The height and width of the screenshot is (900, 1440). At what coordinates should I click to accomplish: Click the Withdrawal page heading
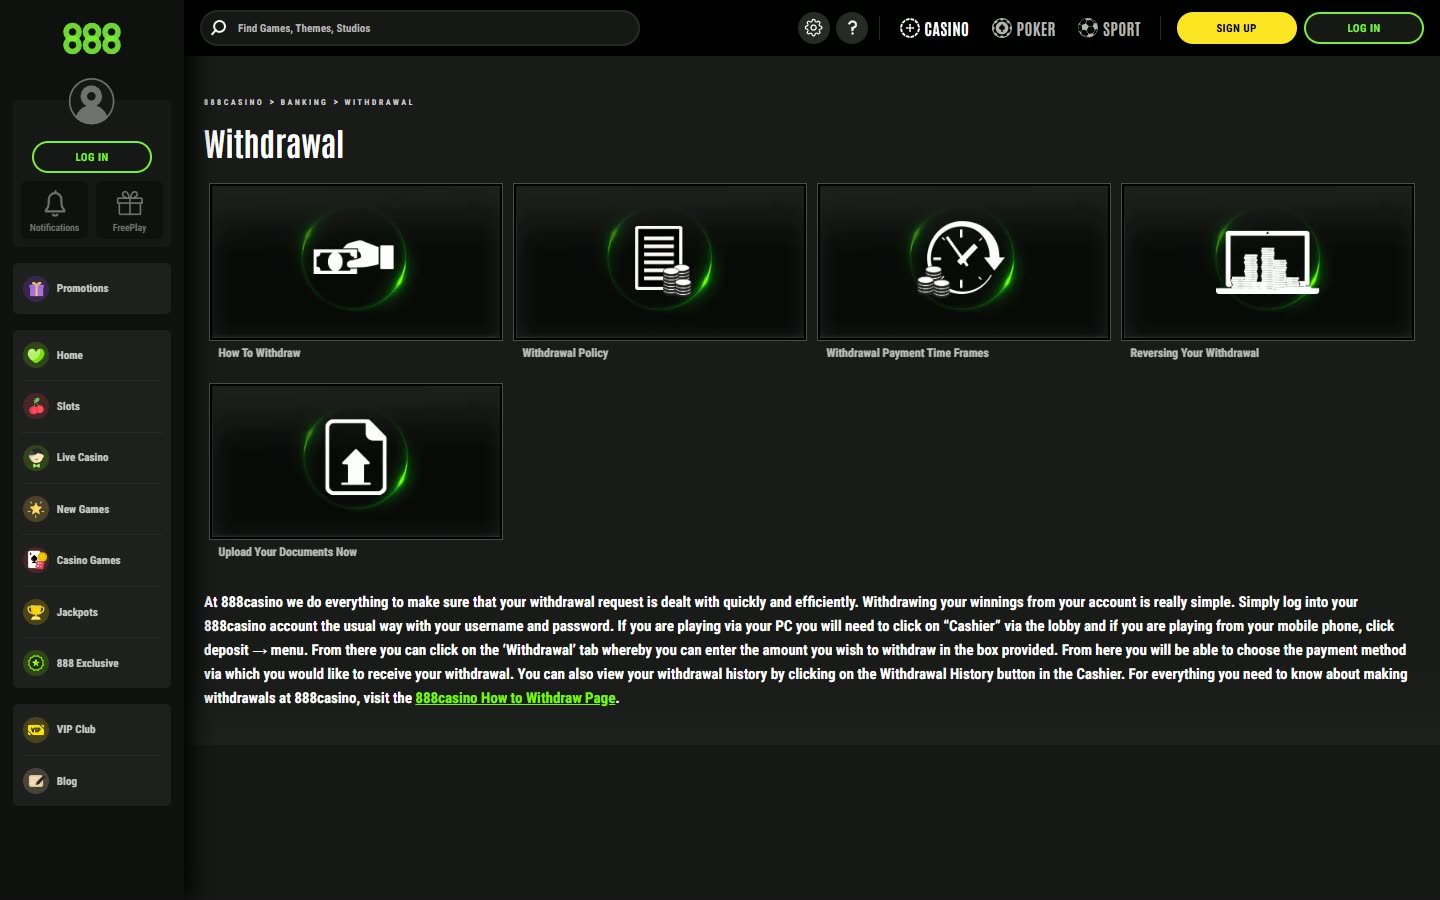pos(274,145)
